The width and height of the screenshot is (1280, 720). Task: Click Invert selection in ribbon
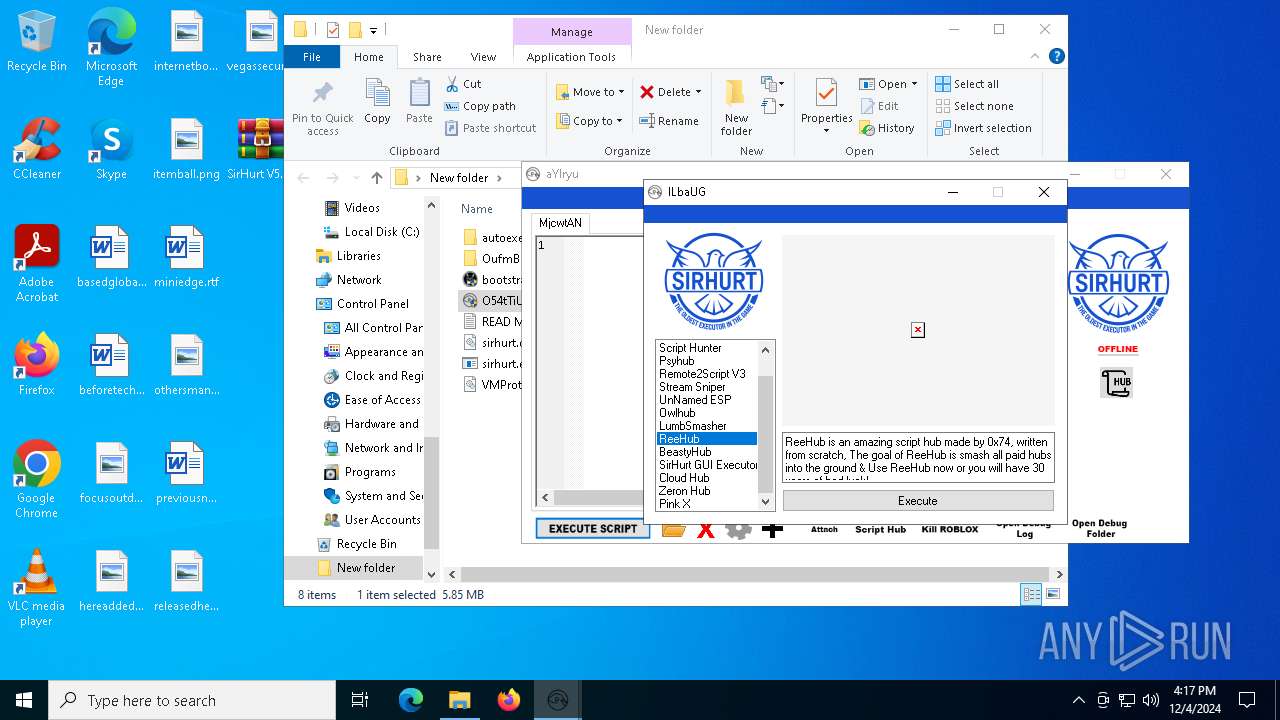[x=983, y=128]
